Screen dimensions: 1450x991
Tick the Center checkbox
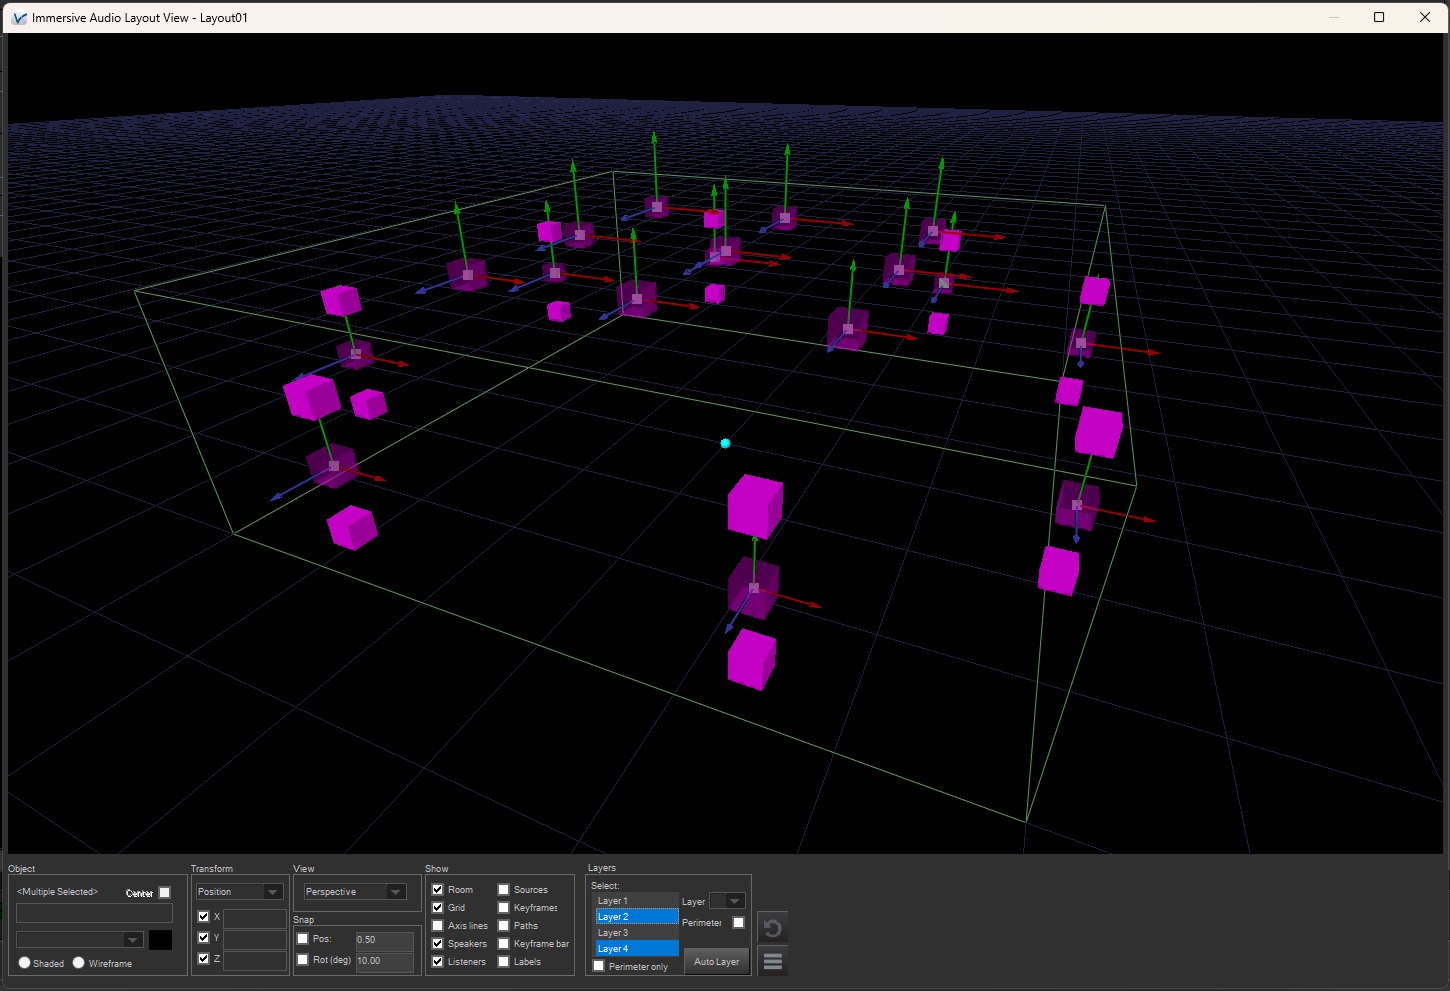(x=165, y=893)
